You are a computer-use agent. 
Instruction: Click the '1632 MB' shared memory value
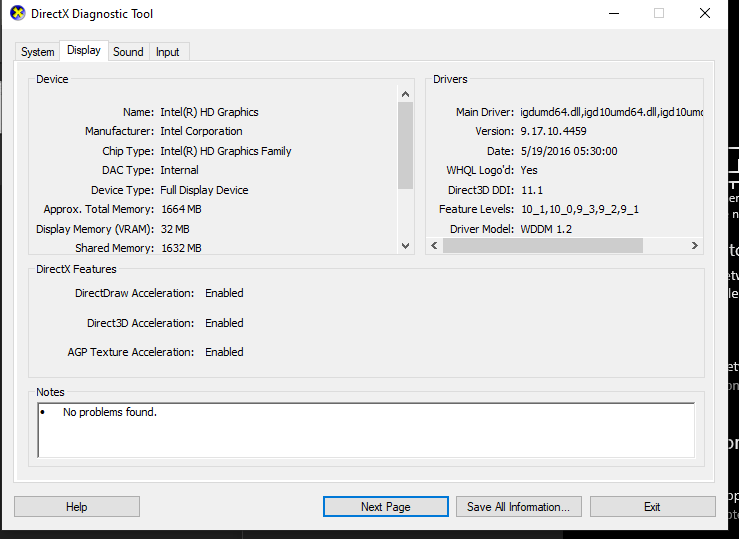coord(181,248)
